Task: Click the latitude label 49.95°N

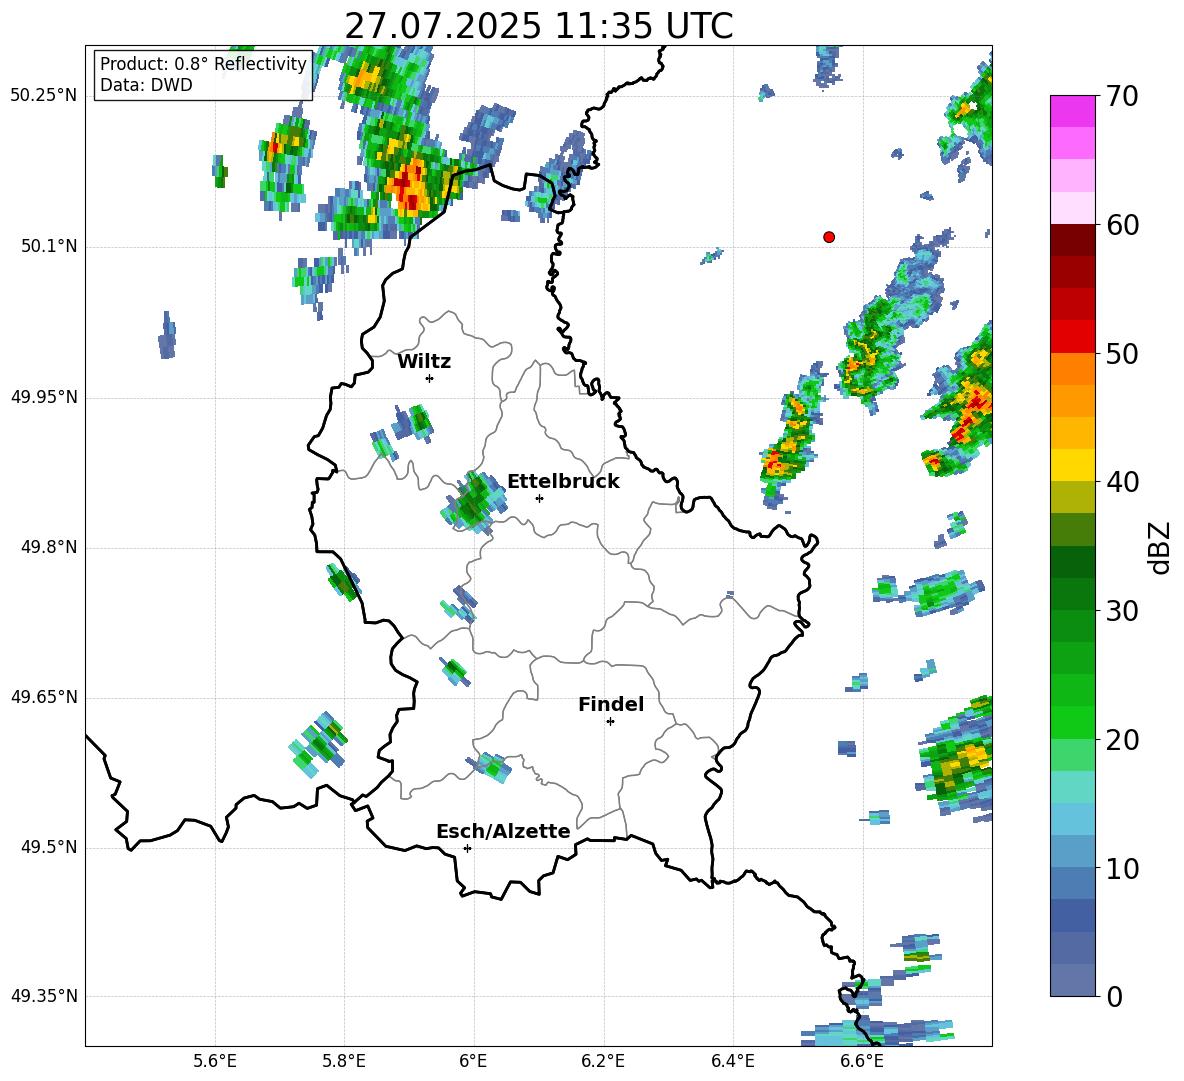Action: 44,397
